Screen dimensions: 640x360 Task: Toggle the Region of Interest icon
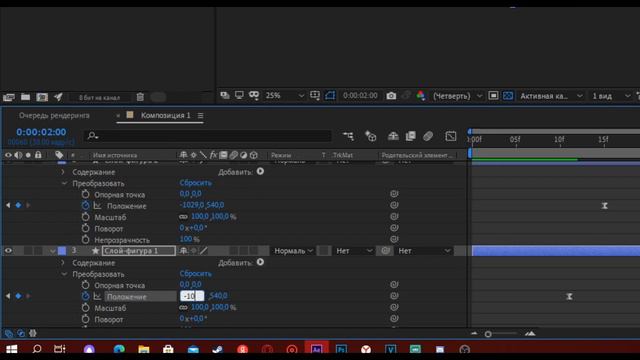pos(493,96)
